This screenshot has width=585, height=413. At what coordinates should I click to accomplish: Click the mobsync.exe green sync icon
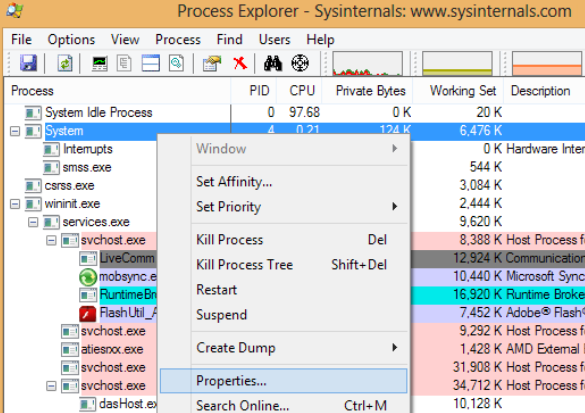[x=88, y=277]
